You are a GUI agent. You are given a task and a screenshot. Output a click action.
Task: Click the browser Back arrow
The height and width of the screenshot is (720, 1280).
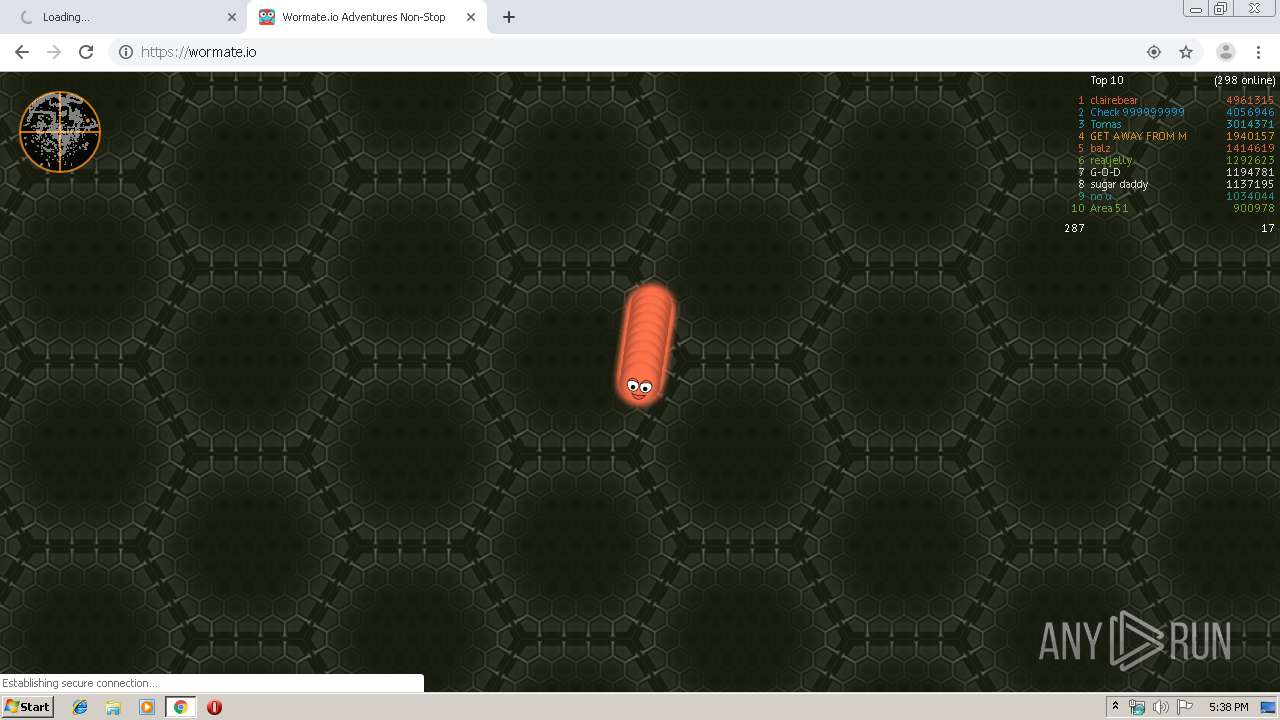point(22,52)
